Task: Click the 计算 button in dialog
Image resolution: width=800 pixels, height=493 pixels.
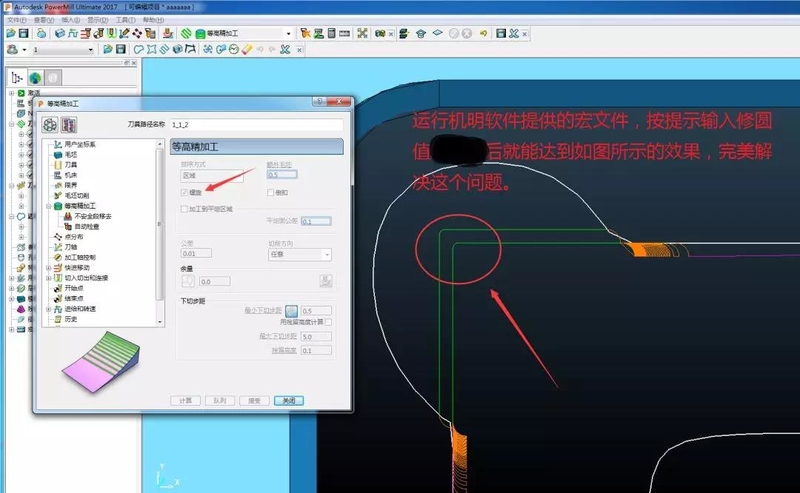Action: tap(185, 400)
